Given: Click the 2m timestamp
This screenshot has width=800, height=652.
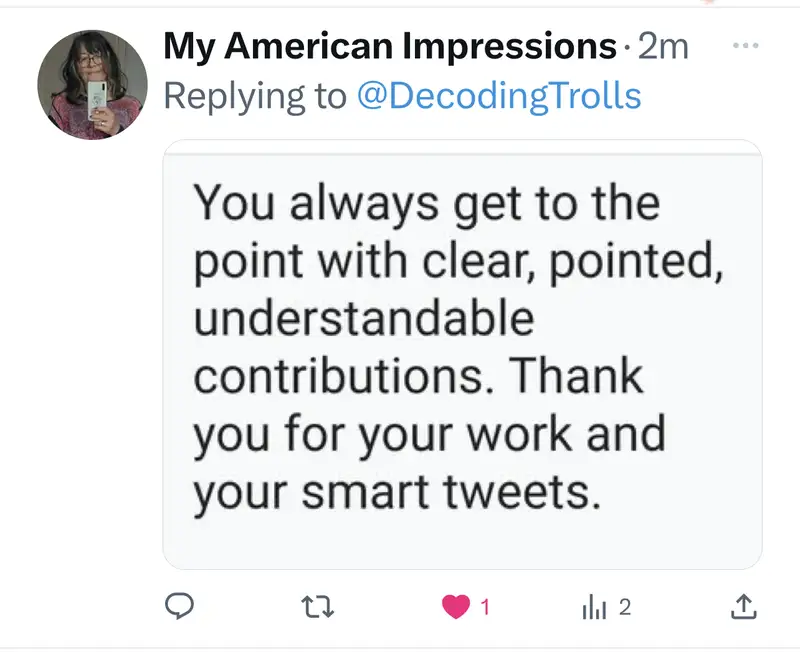Looking at the screenshot, I should pyautogui.click(x=663, y=46).
